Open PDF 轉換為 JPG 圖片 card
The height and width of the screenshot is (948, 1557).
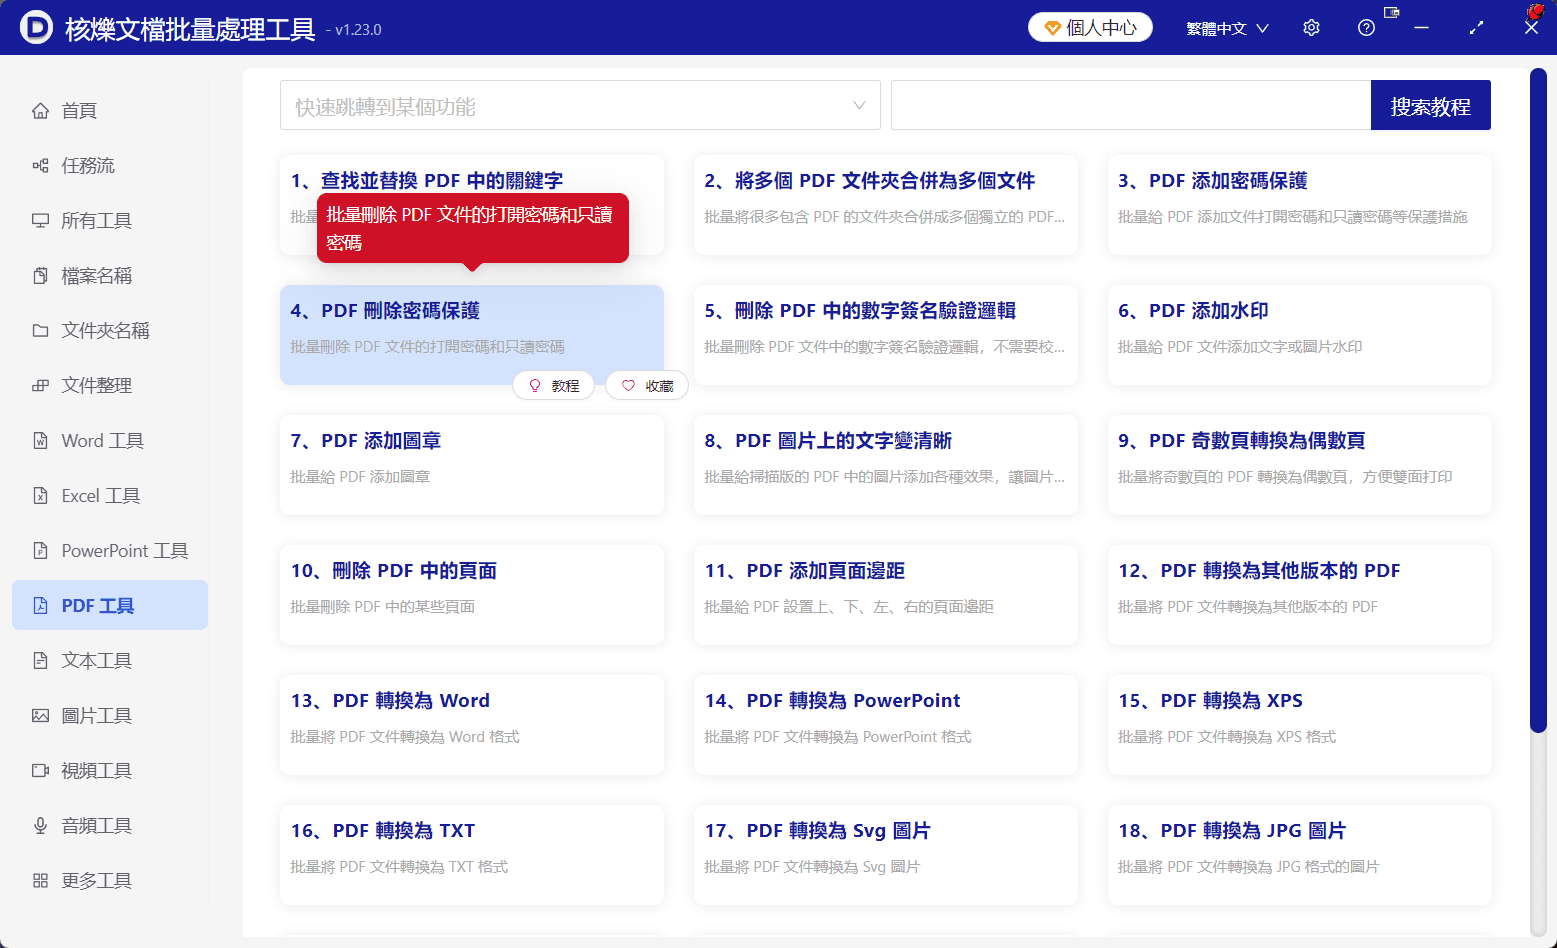[x=1299, y=855]
